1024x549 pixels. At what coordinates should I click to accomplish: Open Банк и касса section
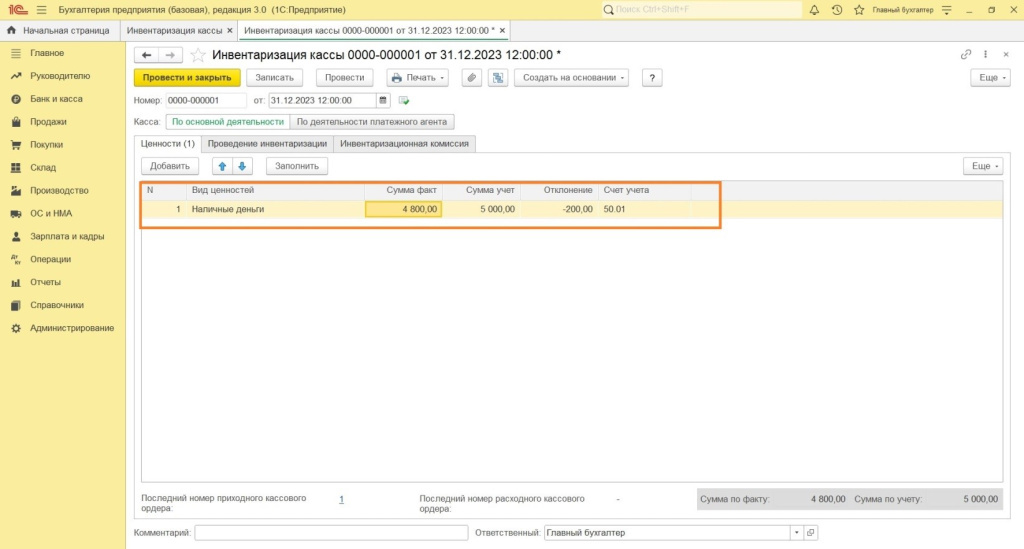[56, 99]
